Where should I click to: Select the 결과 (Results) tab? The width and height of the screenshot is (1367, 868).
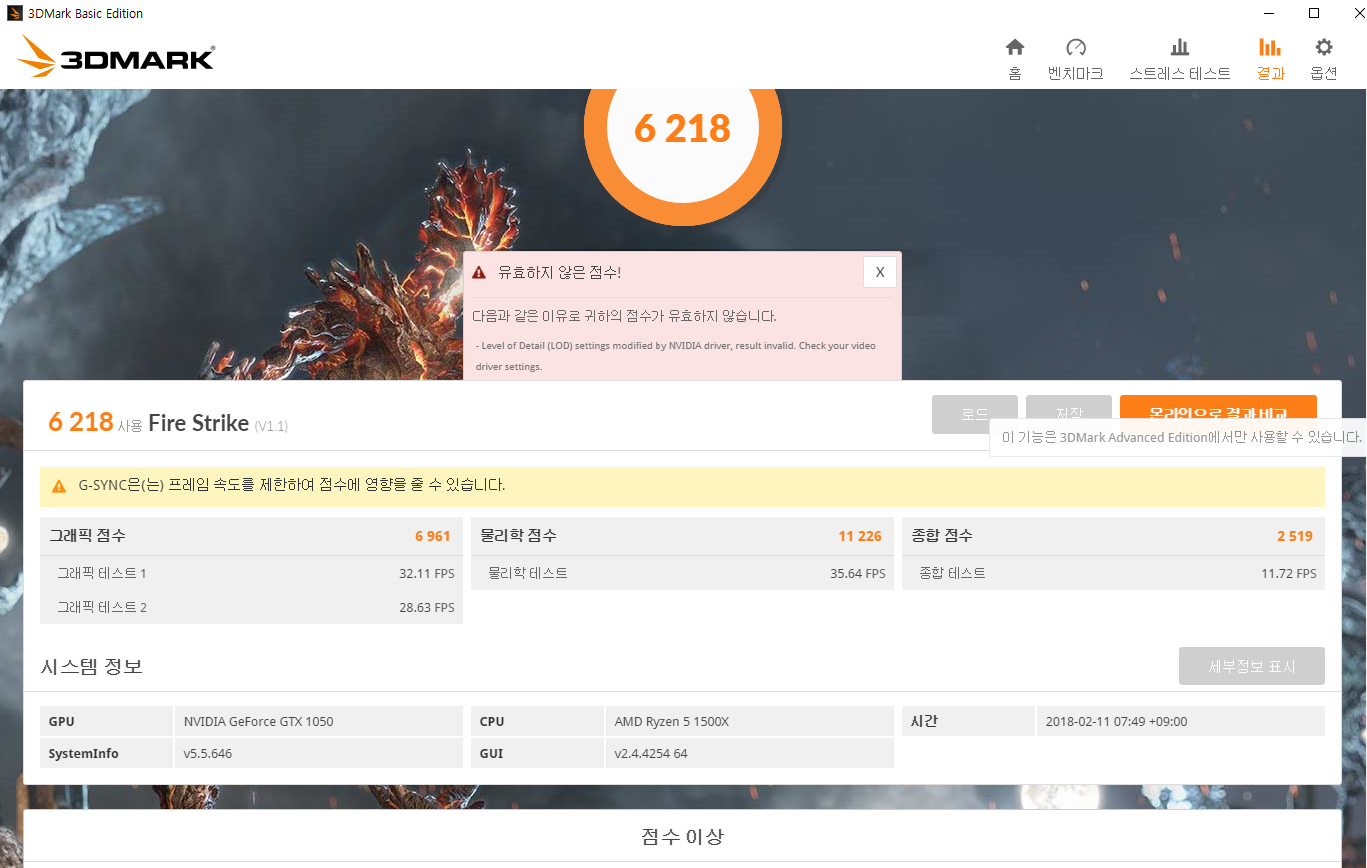(1271, 59)
